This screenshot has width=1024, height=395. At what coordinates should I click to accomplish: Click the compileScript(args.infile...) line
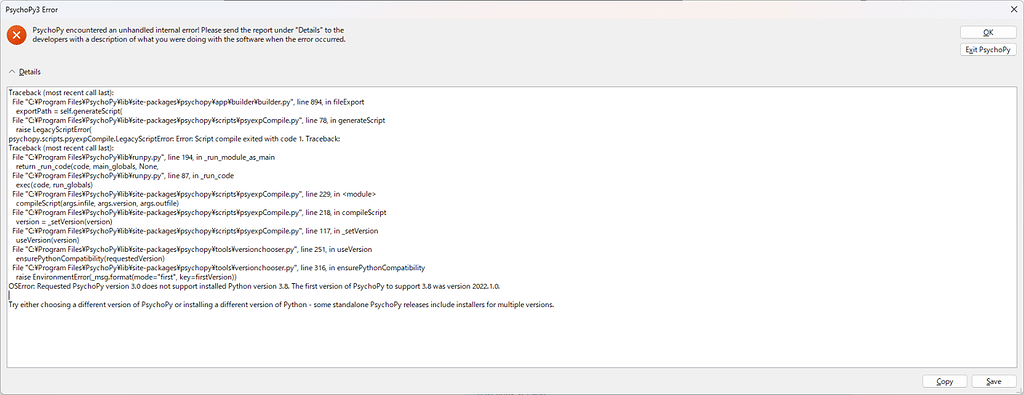click(x=97, y=203)
